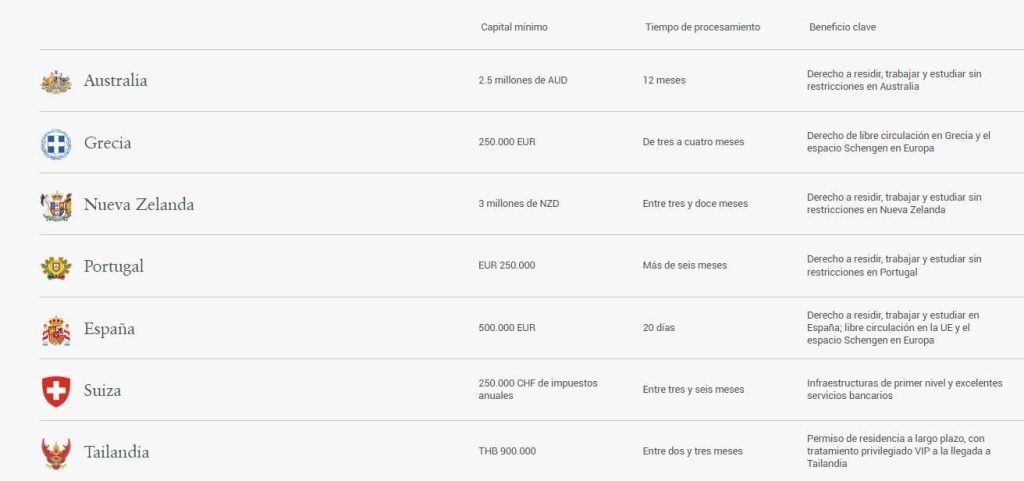Image resolution: width=1024 pixels, height=481 pixels.
Task: Click the Portugal coat of arms icon
Action: 56,268
